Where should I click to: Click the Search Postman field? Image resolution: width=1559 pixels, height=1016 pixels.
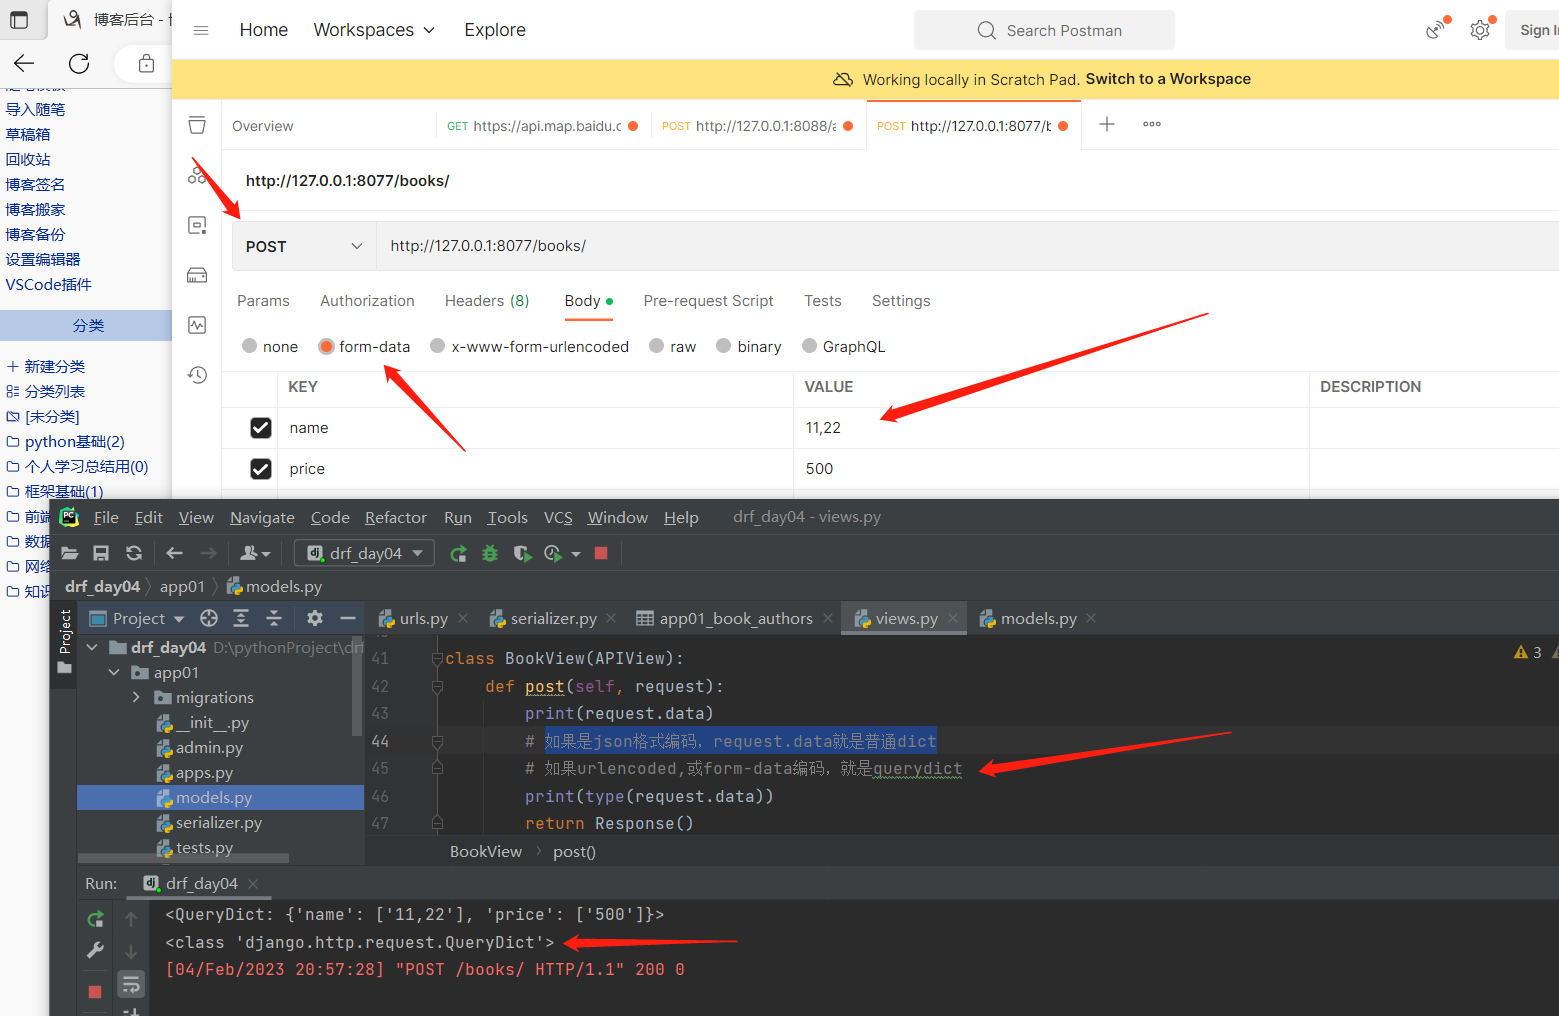(x=1044, y=30)
